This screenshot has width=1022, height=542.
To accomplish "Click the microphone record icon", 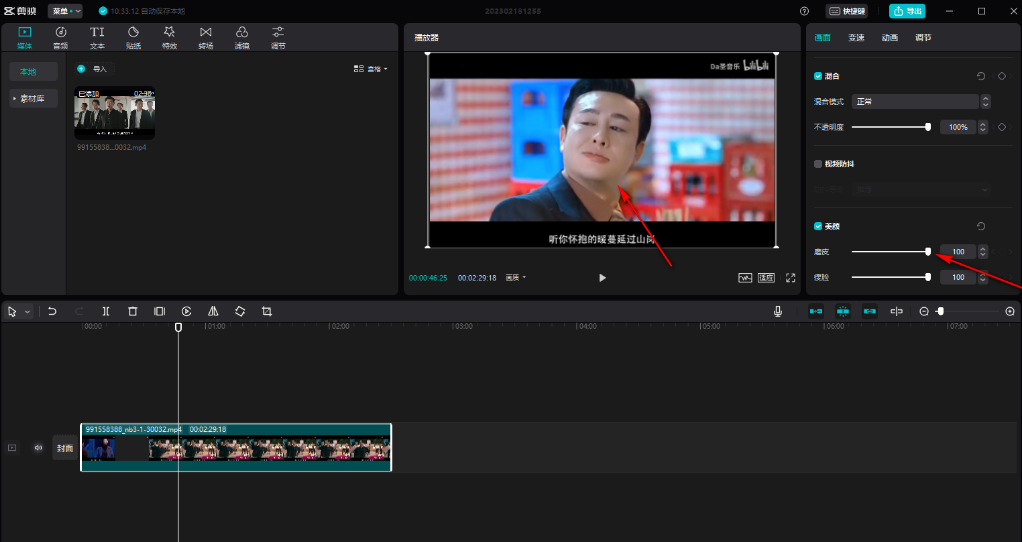I will (x=778, y=311).
